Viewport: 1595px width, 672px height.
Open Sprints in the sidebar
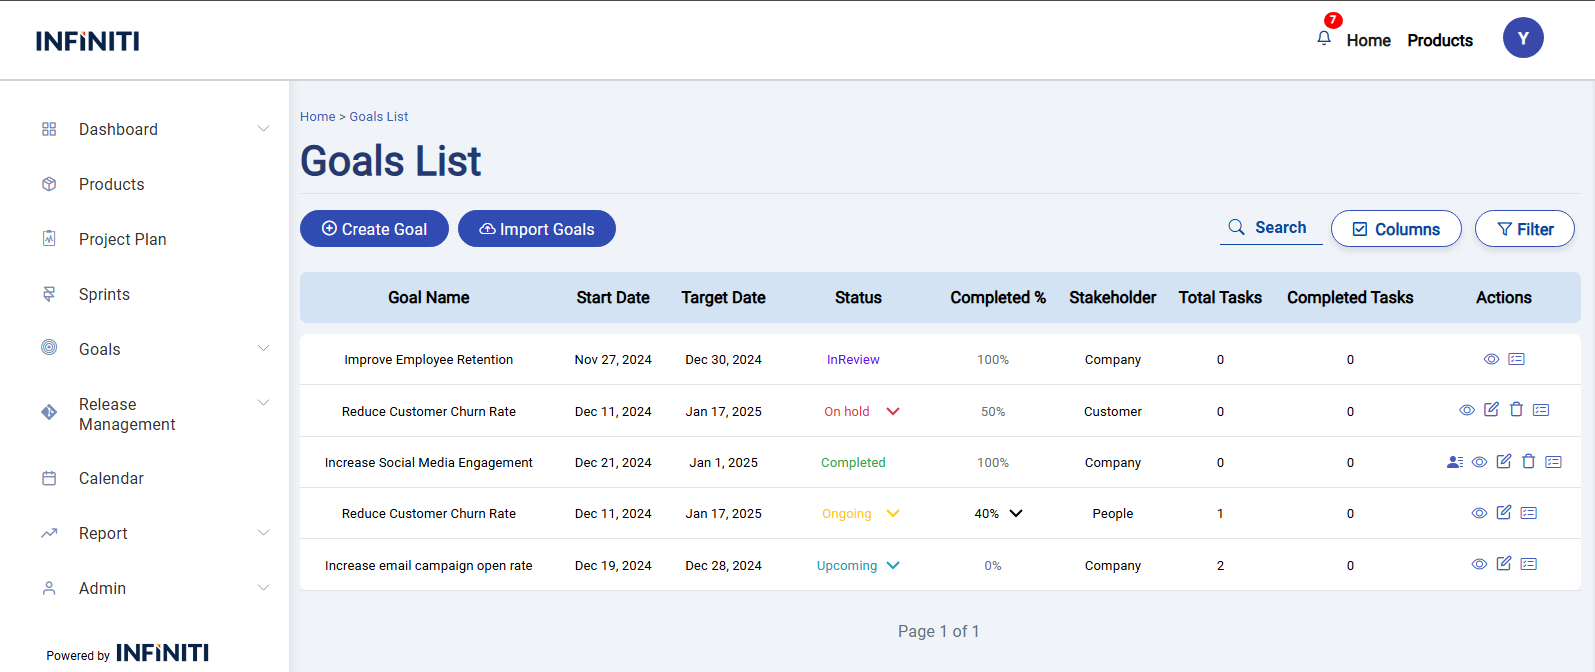pos(104,294)
